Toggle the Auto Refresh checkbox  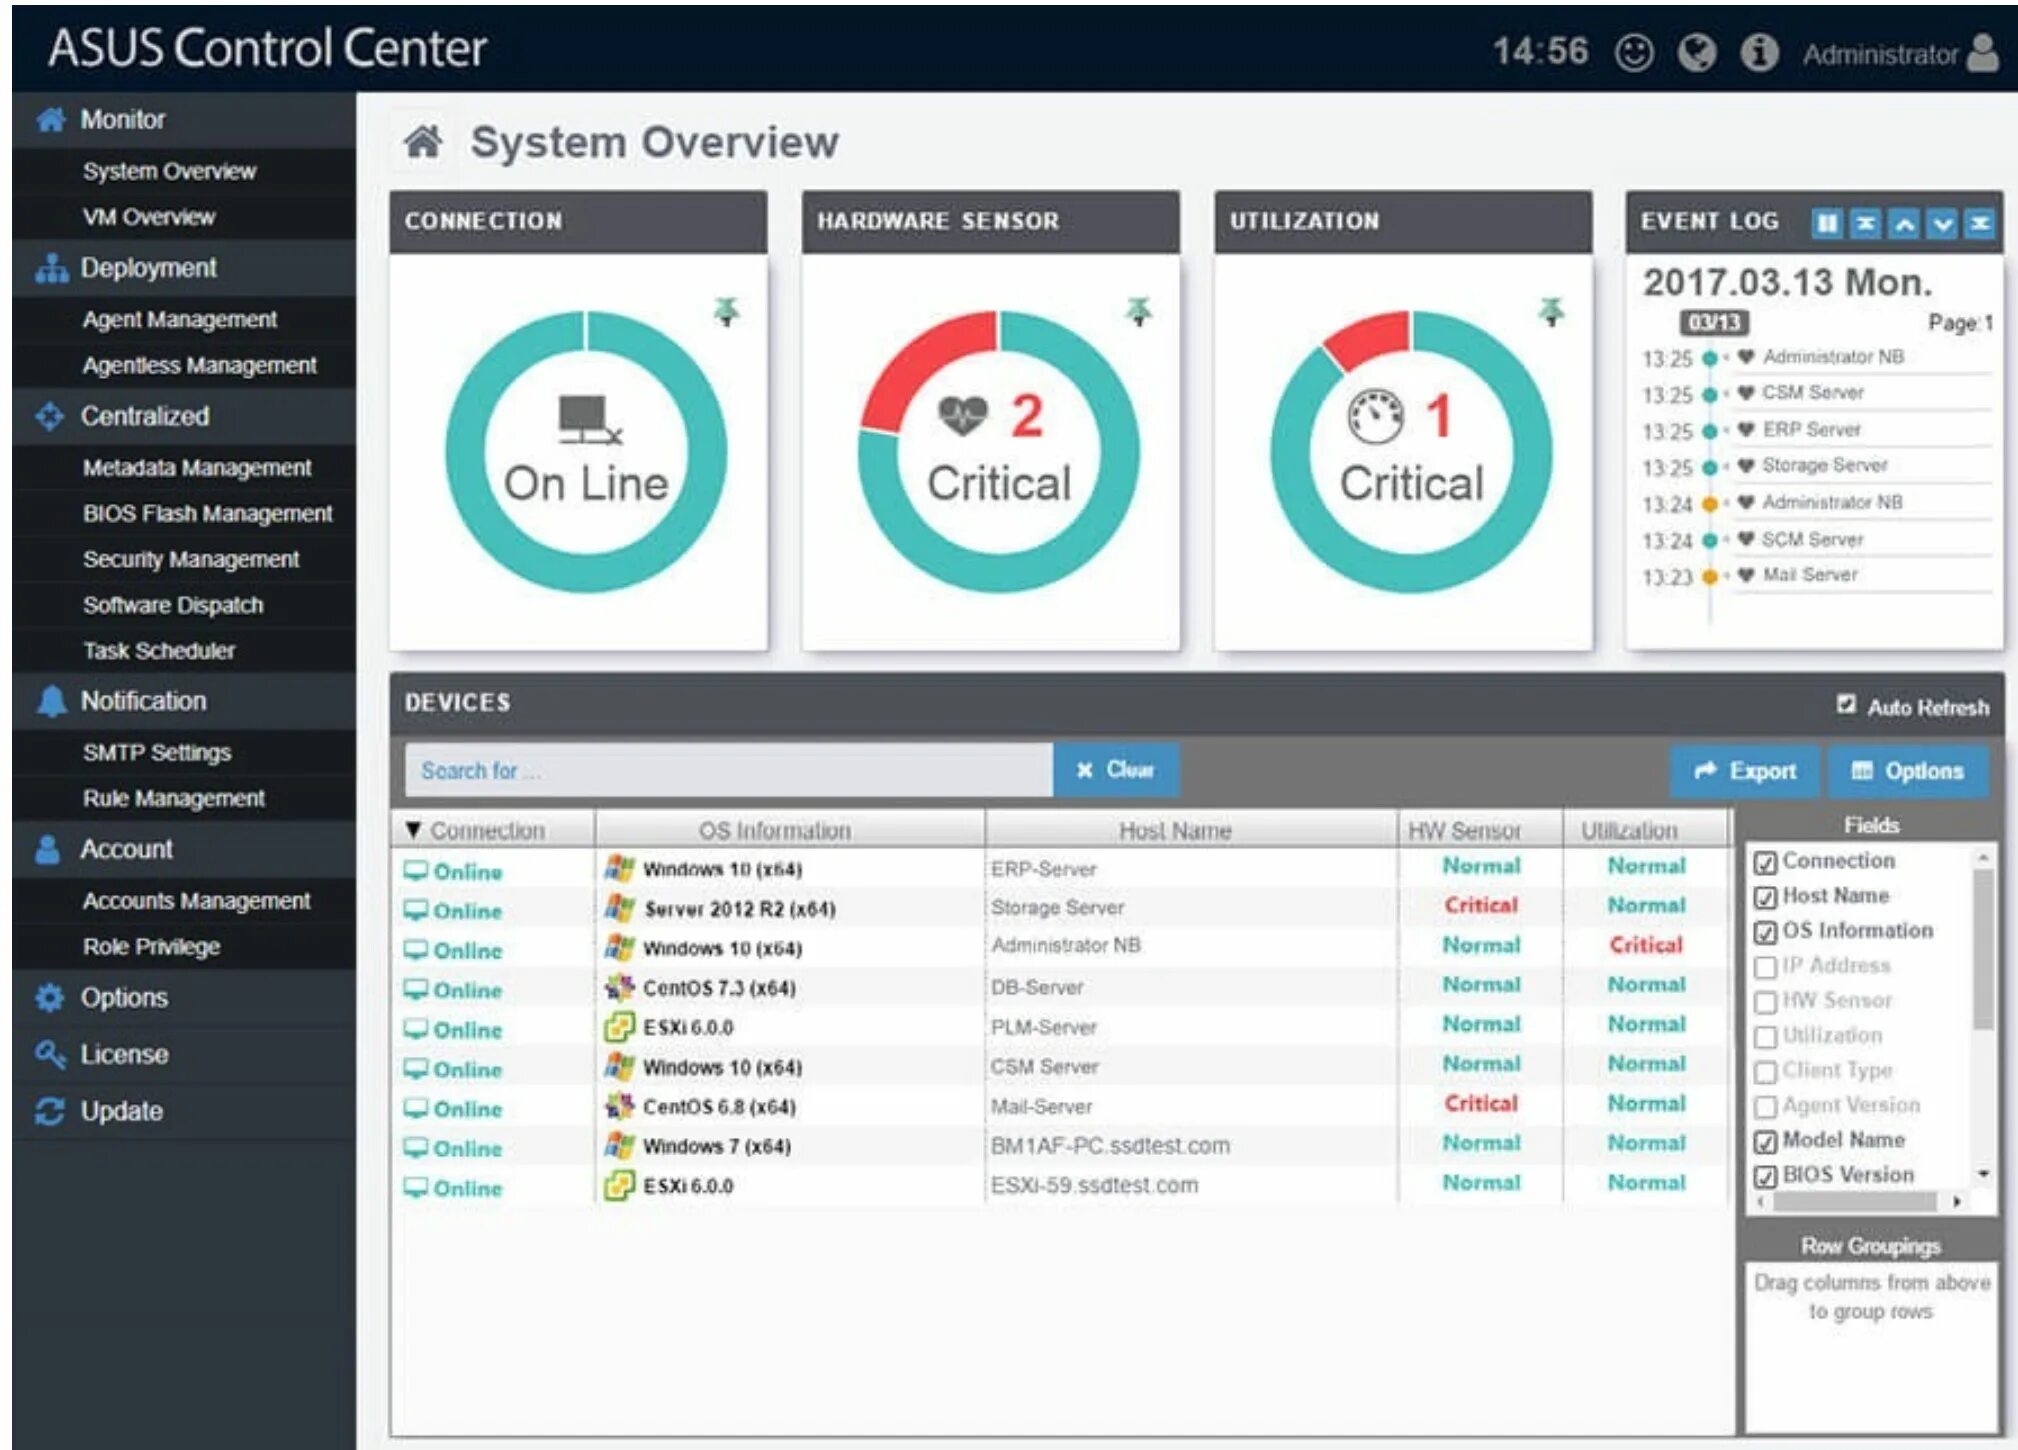point(1846,705)
